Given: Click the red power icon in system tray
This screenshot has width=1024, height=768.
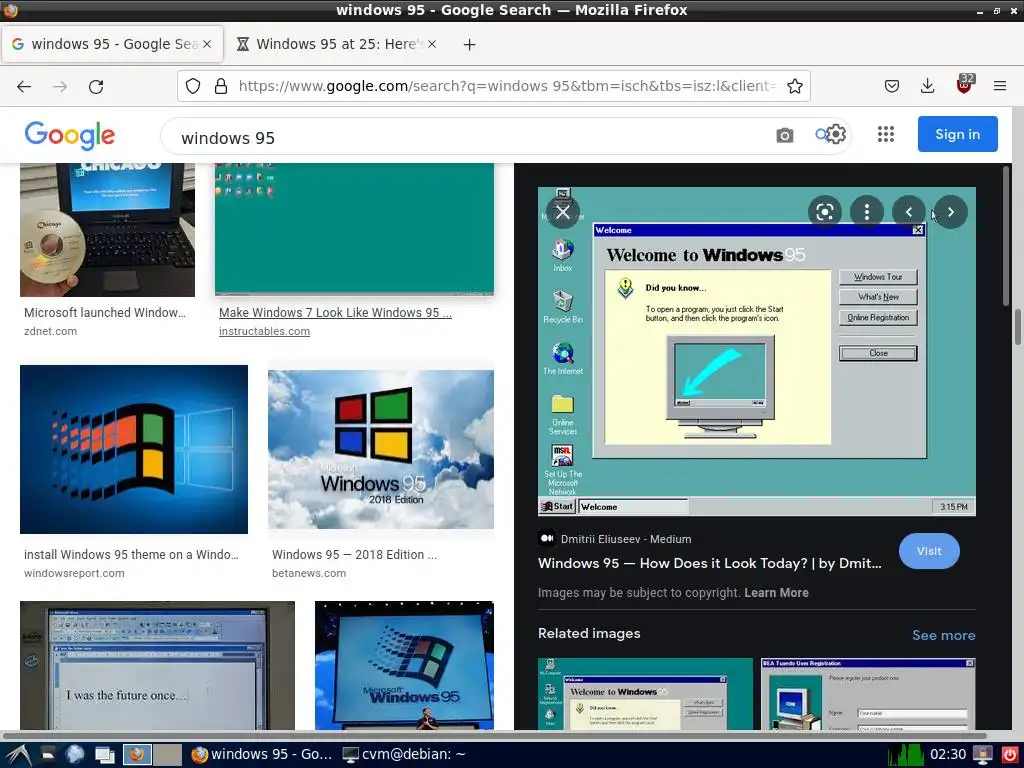Looking at the screenshot, I should 1010,755.
